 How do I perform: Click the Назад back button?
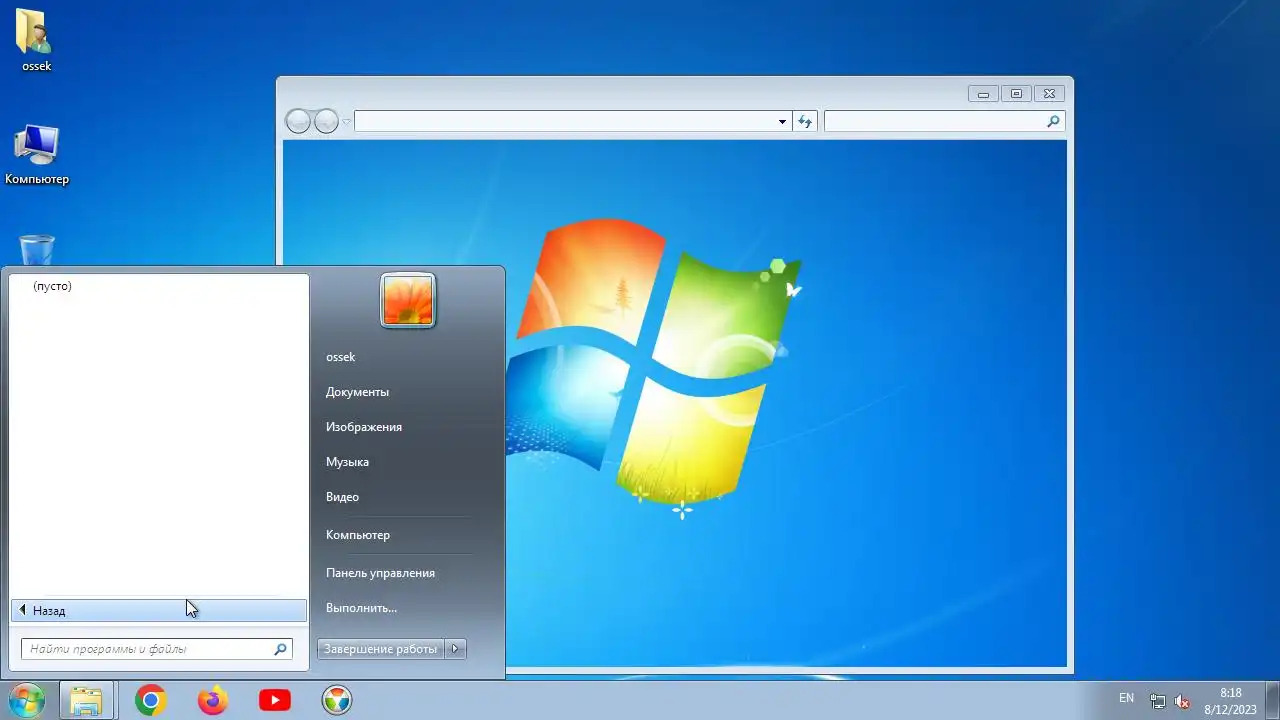[159, 610]
